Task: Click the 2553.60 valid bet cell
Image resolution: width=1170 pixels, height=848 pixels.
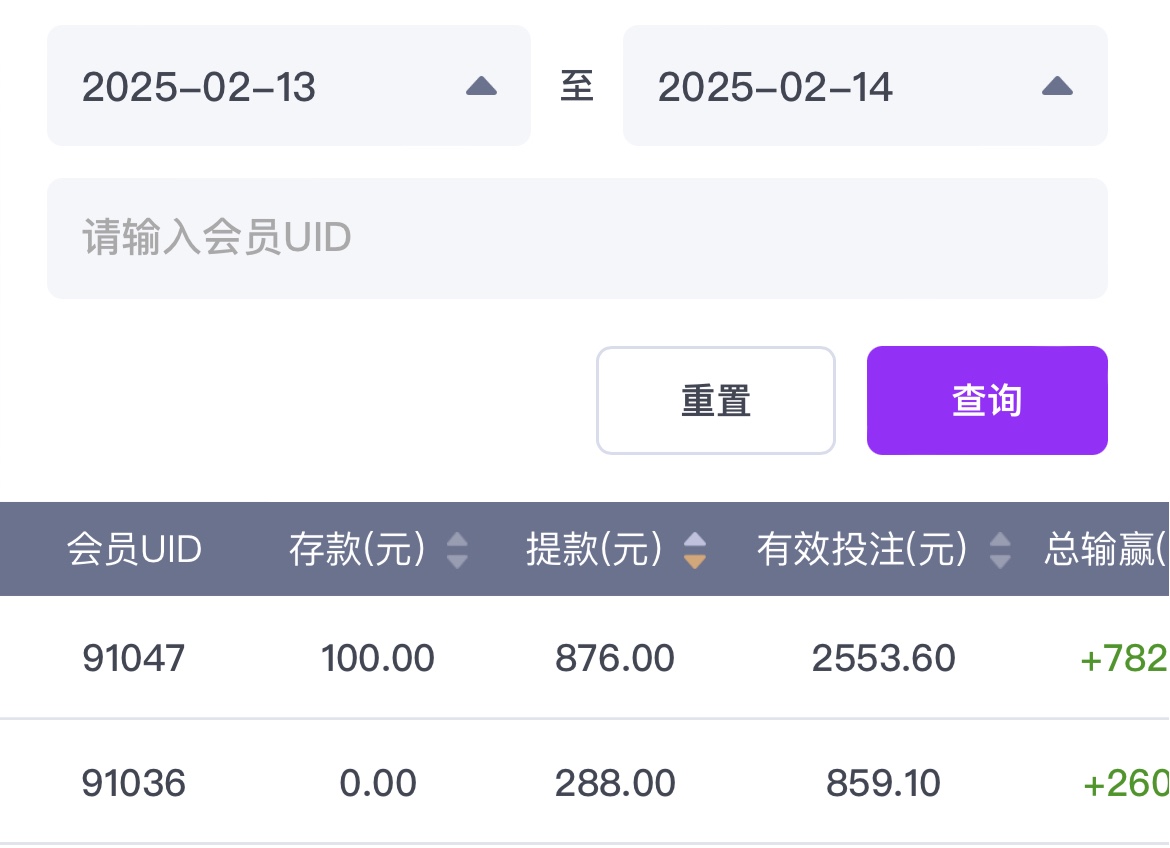Action: (884, 658)
